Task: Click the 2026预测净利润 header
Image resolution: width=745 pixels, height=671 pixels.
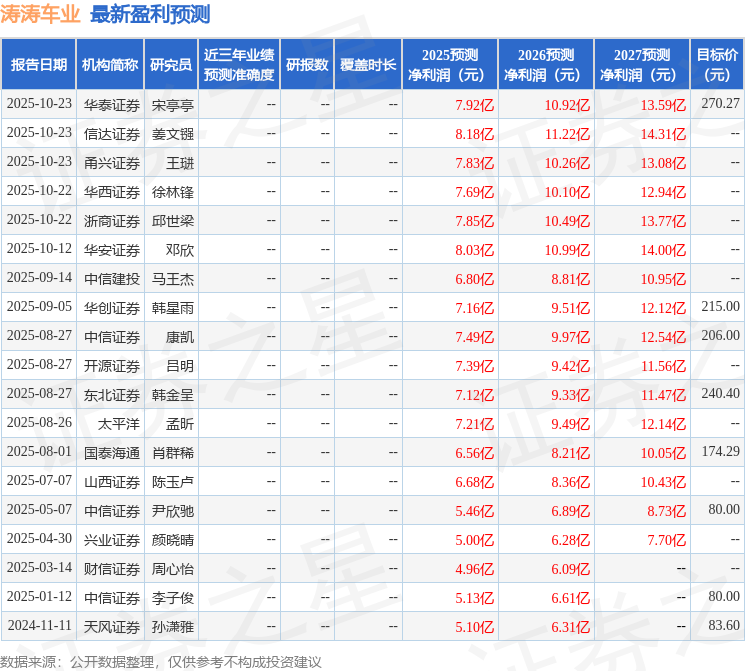Action: [x=546, y=65]
